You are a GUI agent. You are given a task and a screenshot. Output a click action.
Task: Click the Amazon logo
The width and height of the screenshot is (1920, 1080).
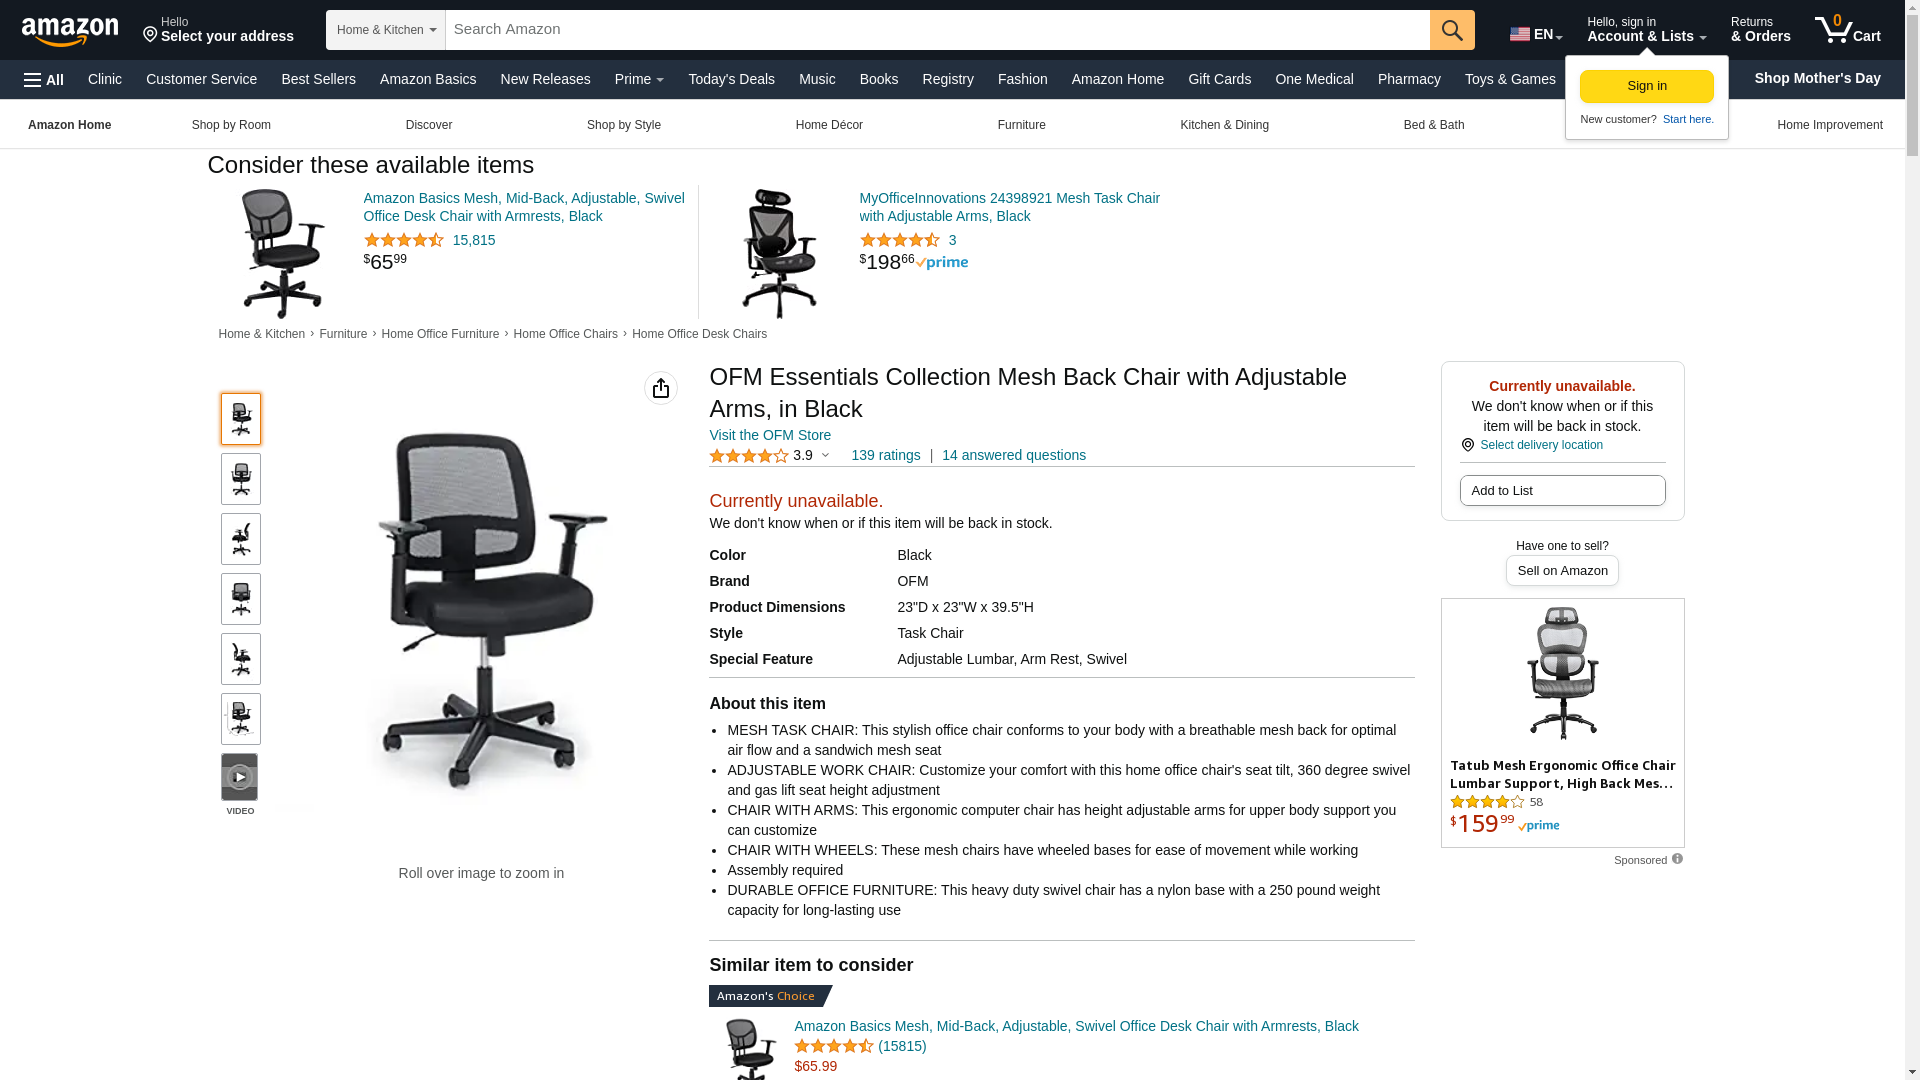70,31
